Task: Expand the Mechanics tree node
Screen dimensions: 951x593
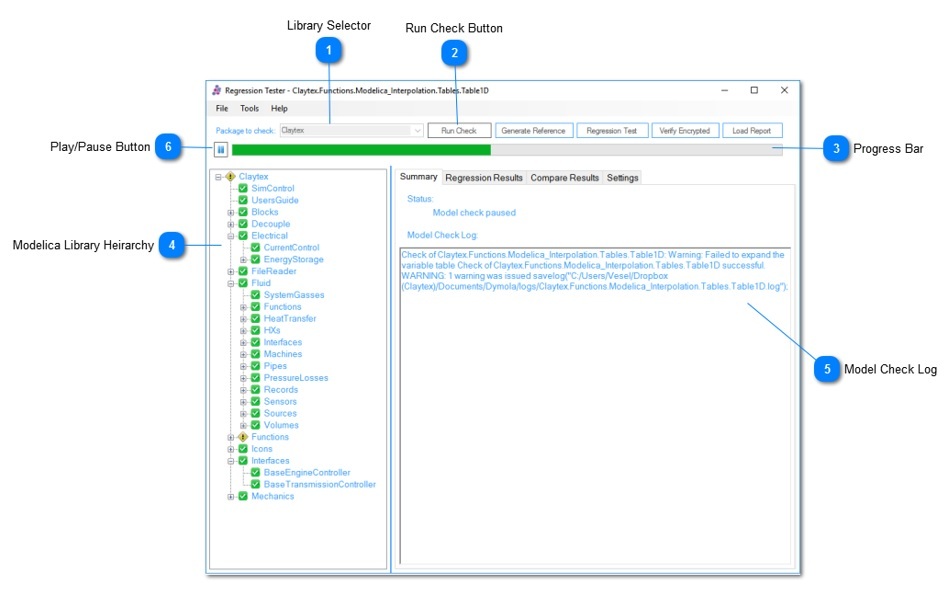Action: tap(230, 497)
